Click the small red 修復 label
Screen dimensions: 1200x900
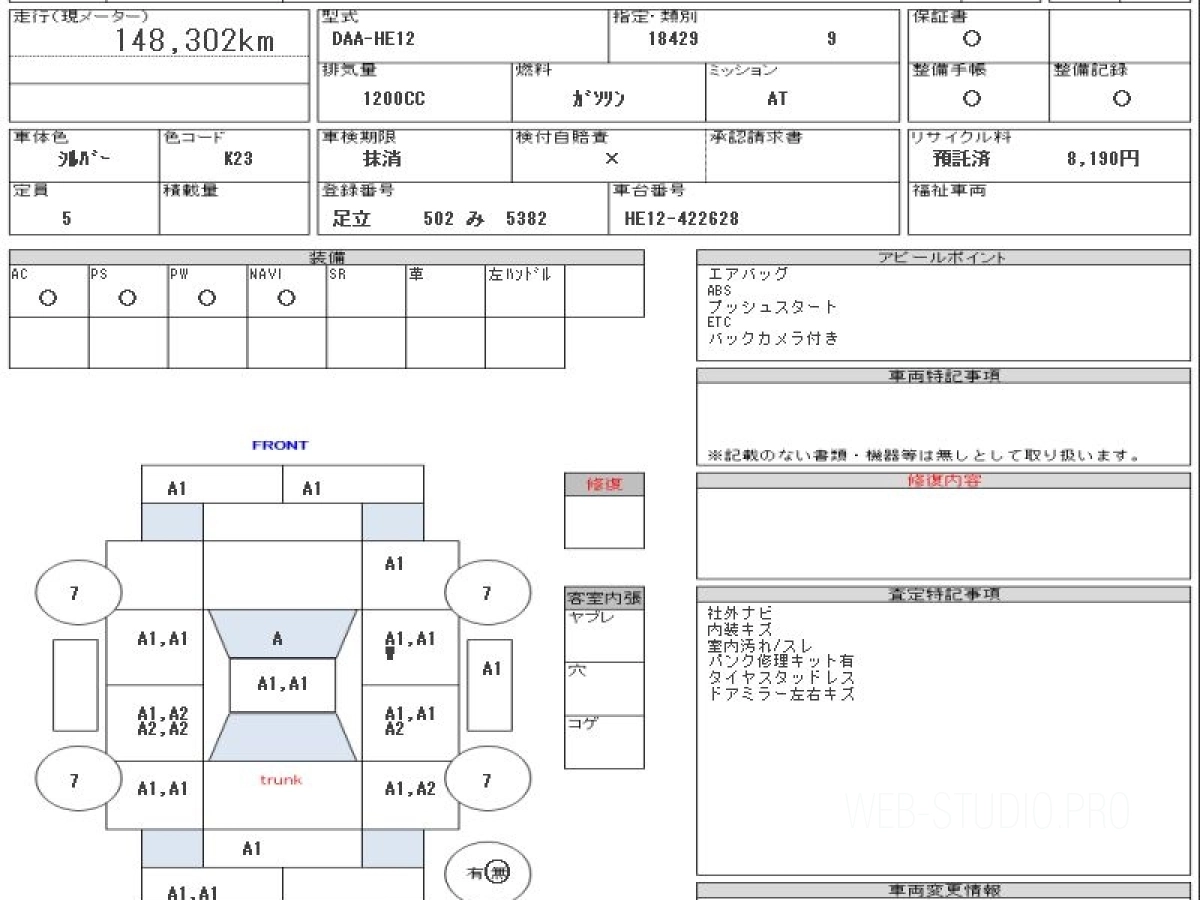(x=604, y=484)
